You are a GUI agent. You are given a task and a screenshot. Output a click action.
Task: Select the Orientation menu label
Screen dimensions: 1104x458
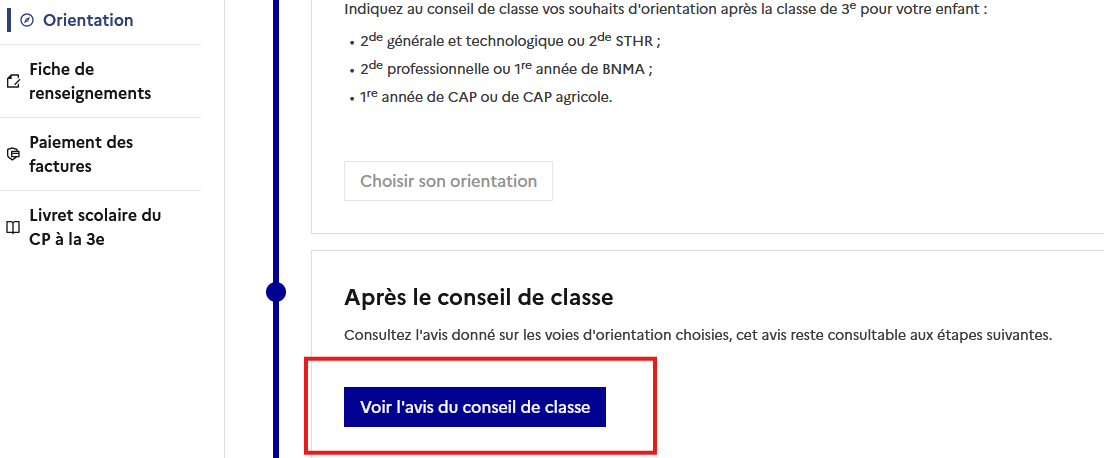(x=88, y=20)
